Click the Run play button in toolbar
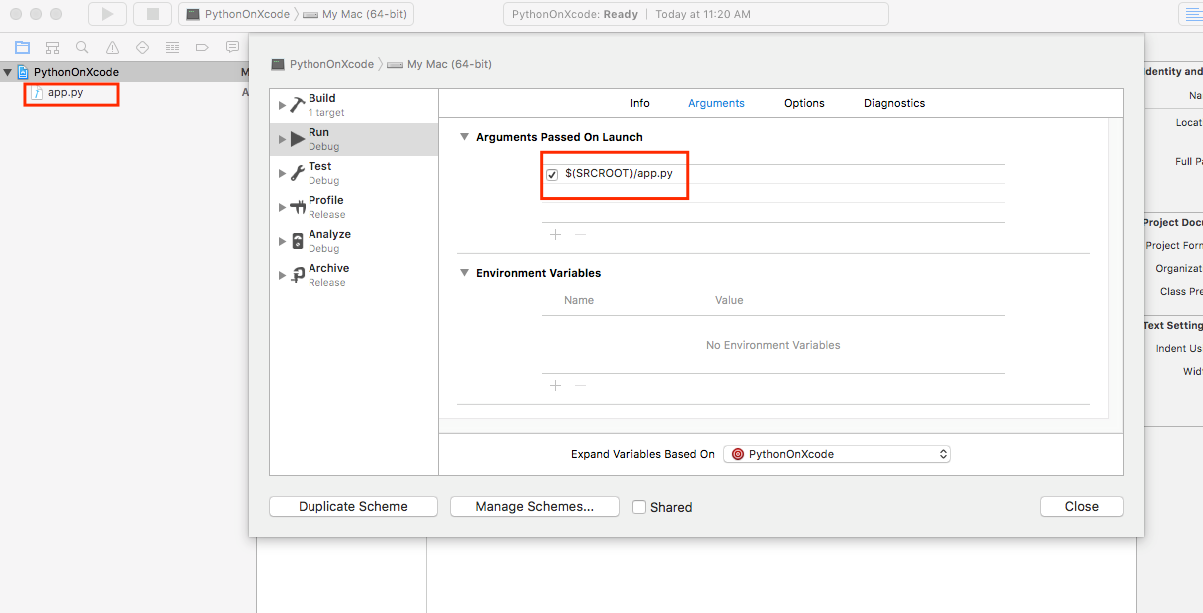Image resolution: width=1203 pixels, height=613 pixels. point(107,14)
